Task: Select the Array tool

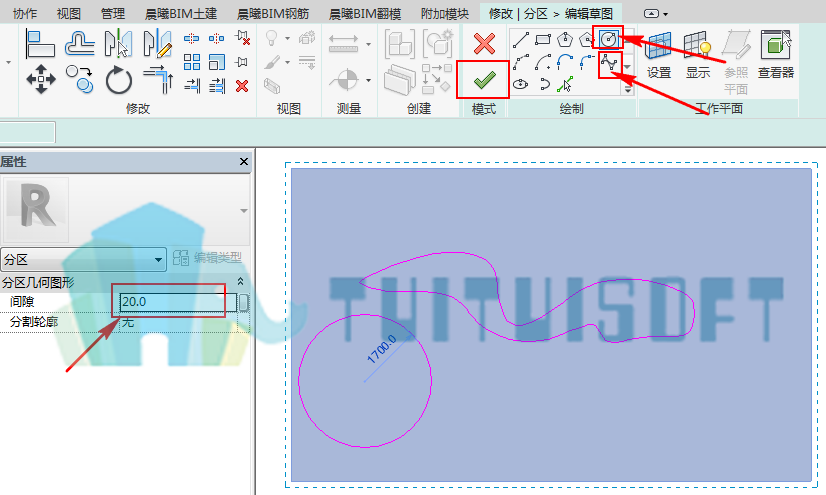Action: pos(192,62)
